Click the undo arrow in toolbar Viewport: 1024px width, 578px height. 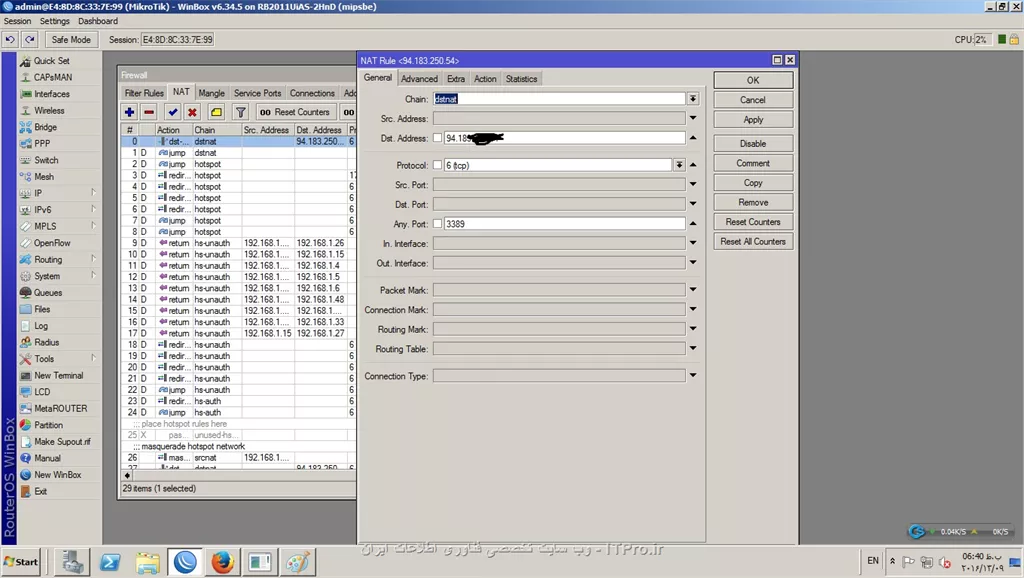(10, 39)
